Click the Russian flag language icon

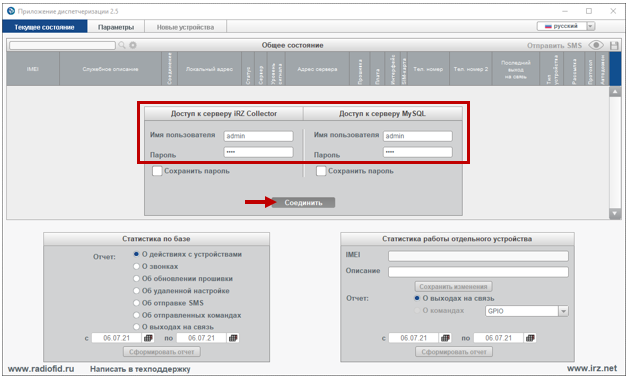coord(548,26)
